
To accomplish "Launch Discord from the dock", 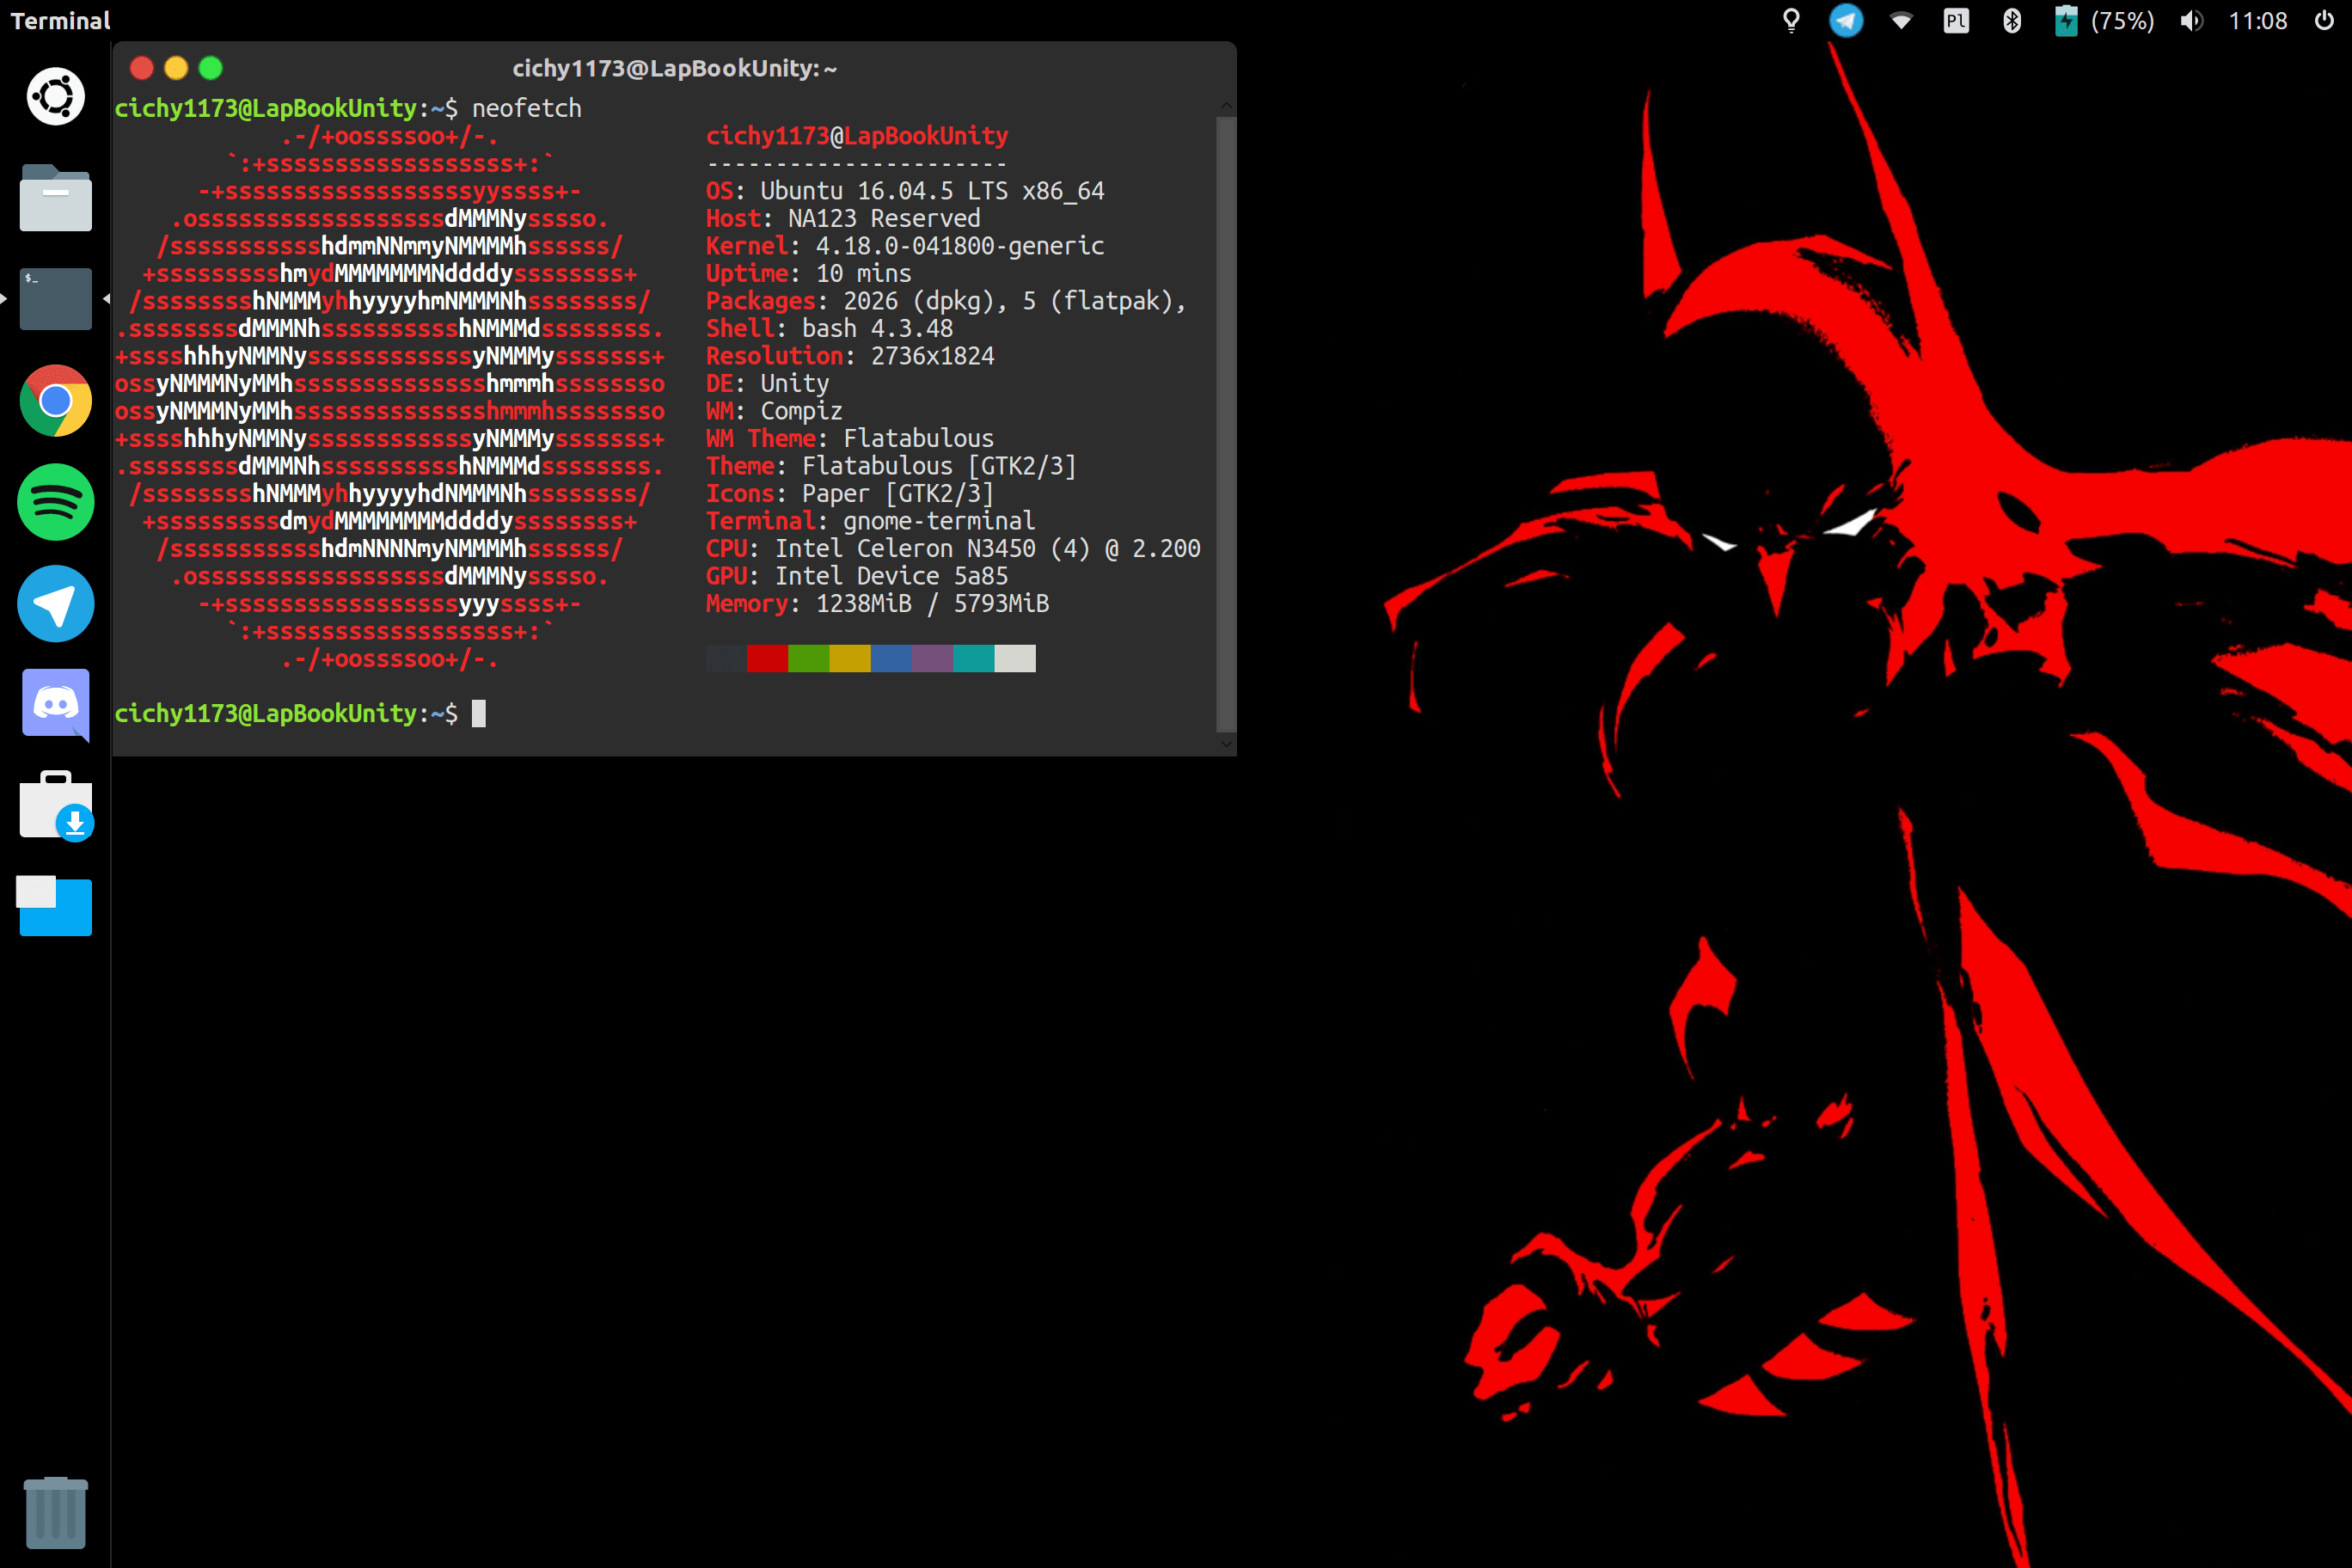I will 55,704.
